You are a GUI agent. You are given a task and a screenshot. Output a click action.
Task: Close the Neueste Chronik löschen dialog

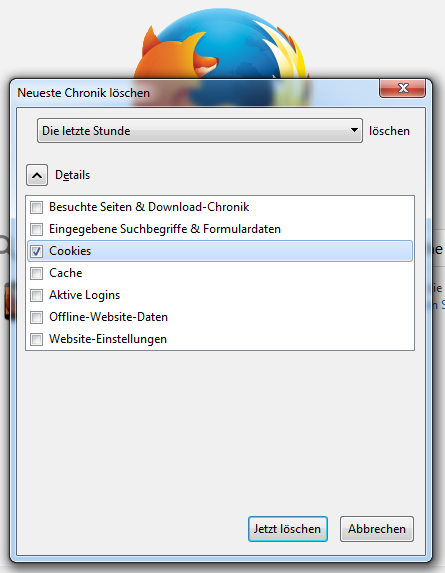[403, 88]
